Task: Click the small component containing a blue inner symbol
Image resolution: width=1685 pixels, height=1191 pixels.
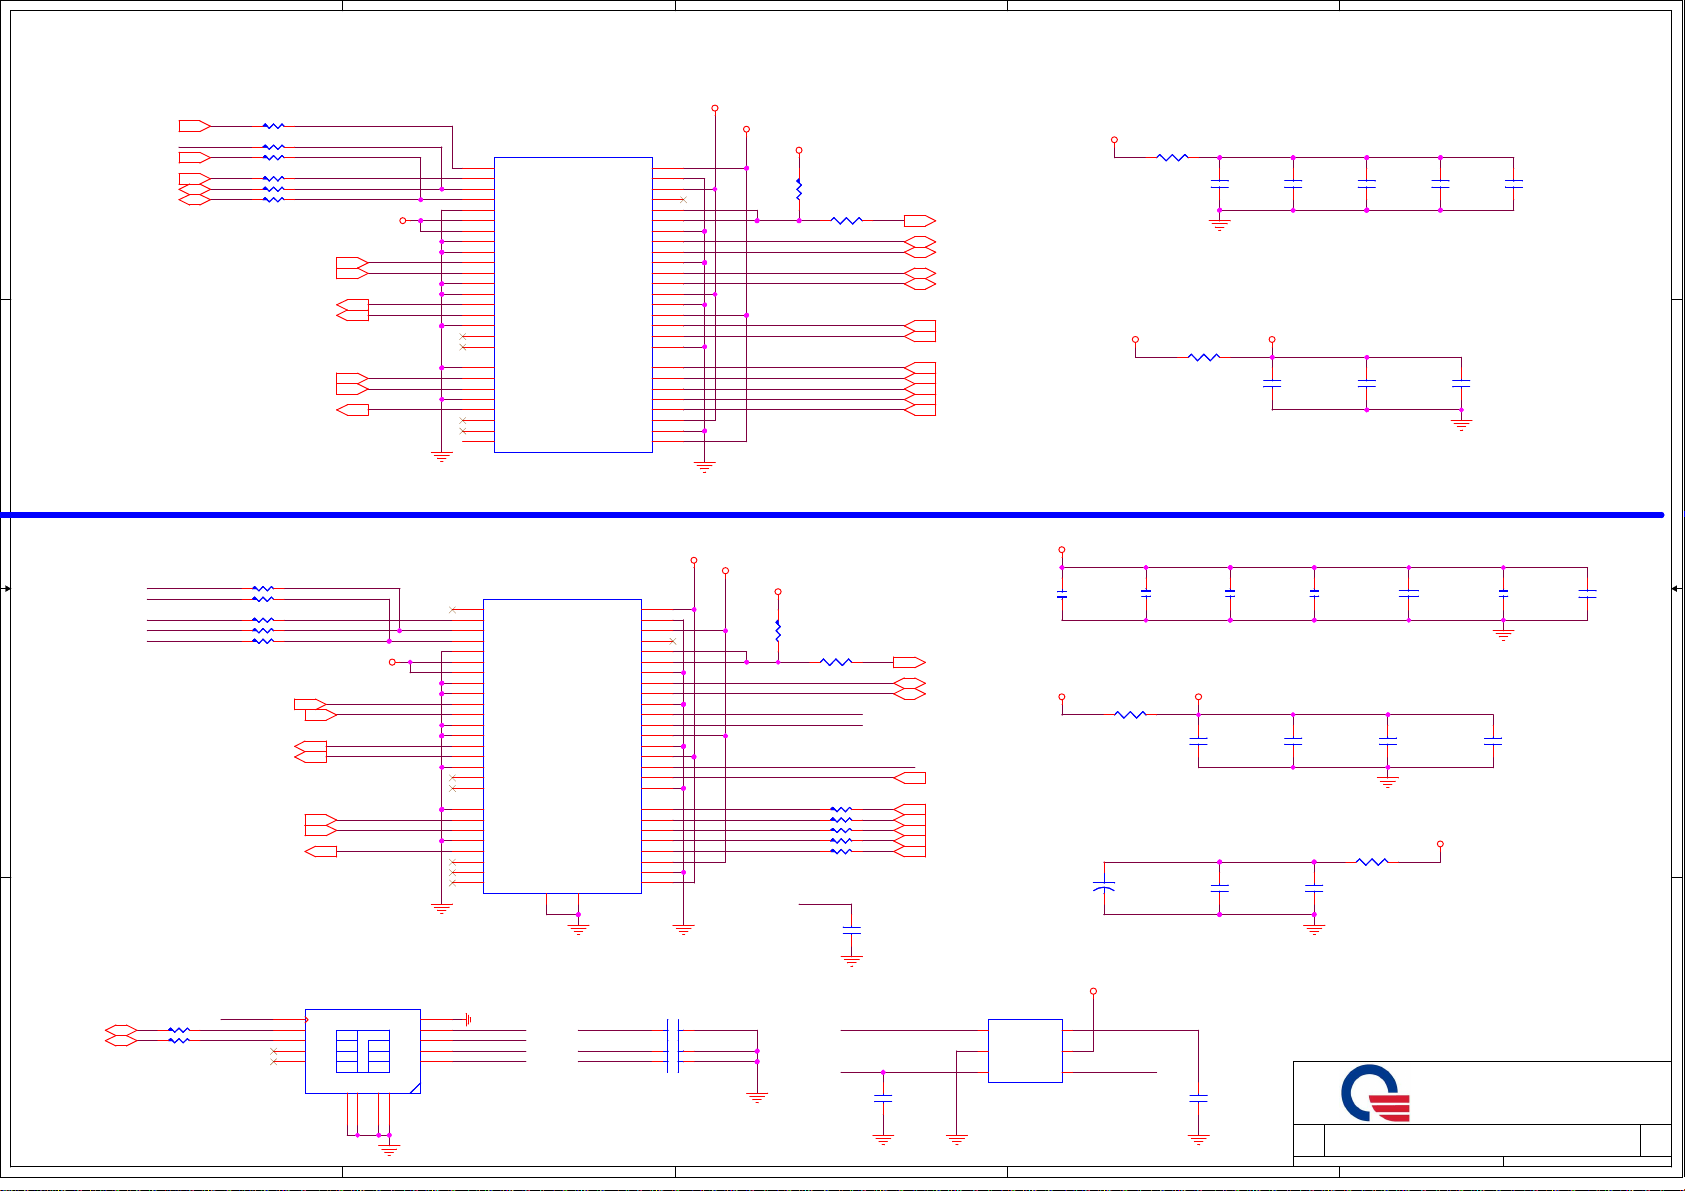Action: pyautogui.click(x=363, y=1051)
